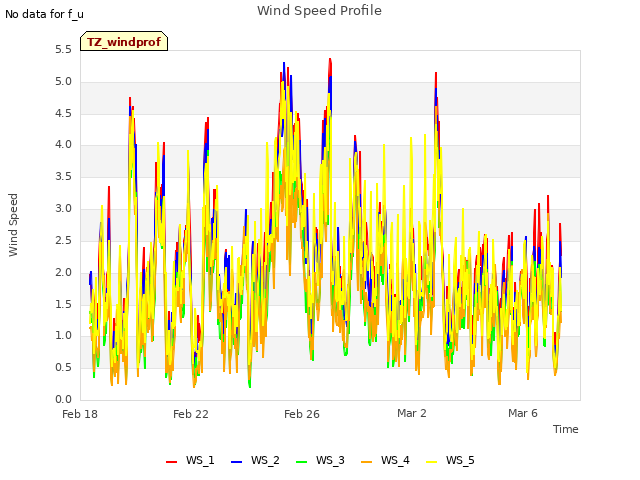Click the orange WS_4 legend color marker
Screen dimensions: 640x480
(x=367, y=462)
